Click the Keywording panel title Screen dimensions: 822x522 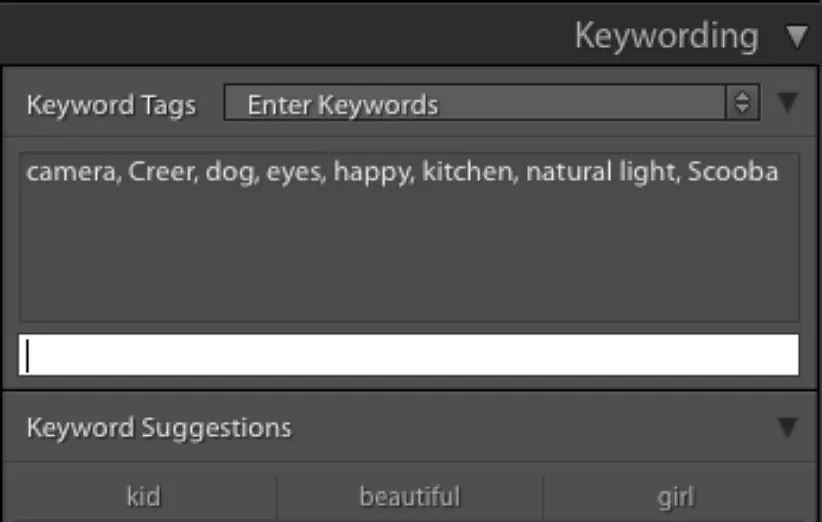click(x=666, y=37)
